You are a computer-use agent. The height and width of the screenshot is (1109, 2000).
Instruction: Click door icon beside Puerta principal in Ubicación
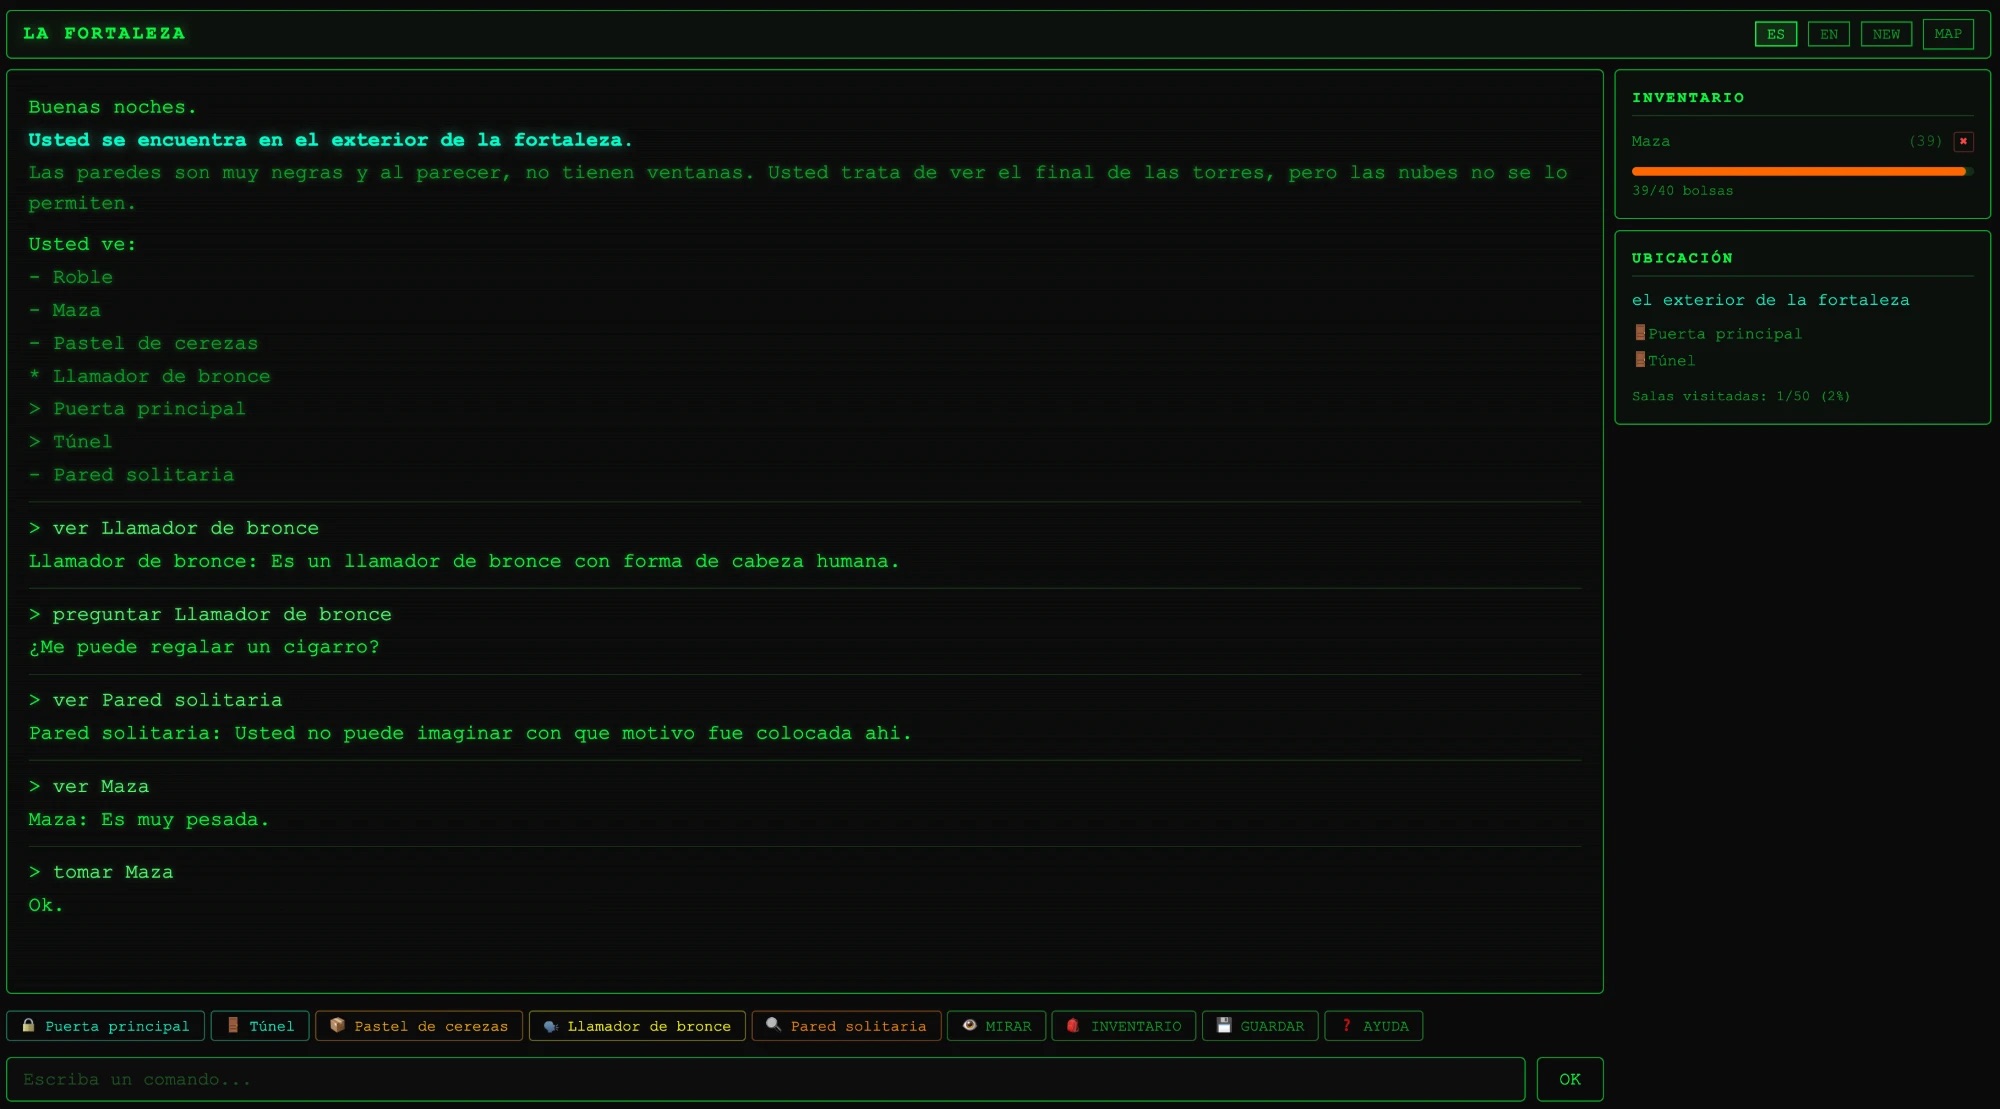[x=1640, y=332]
